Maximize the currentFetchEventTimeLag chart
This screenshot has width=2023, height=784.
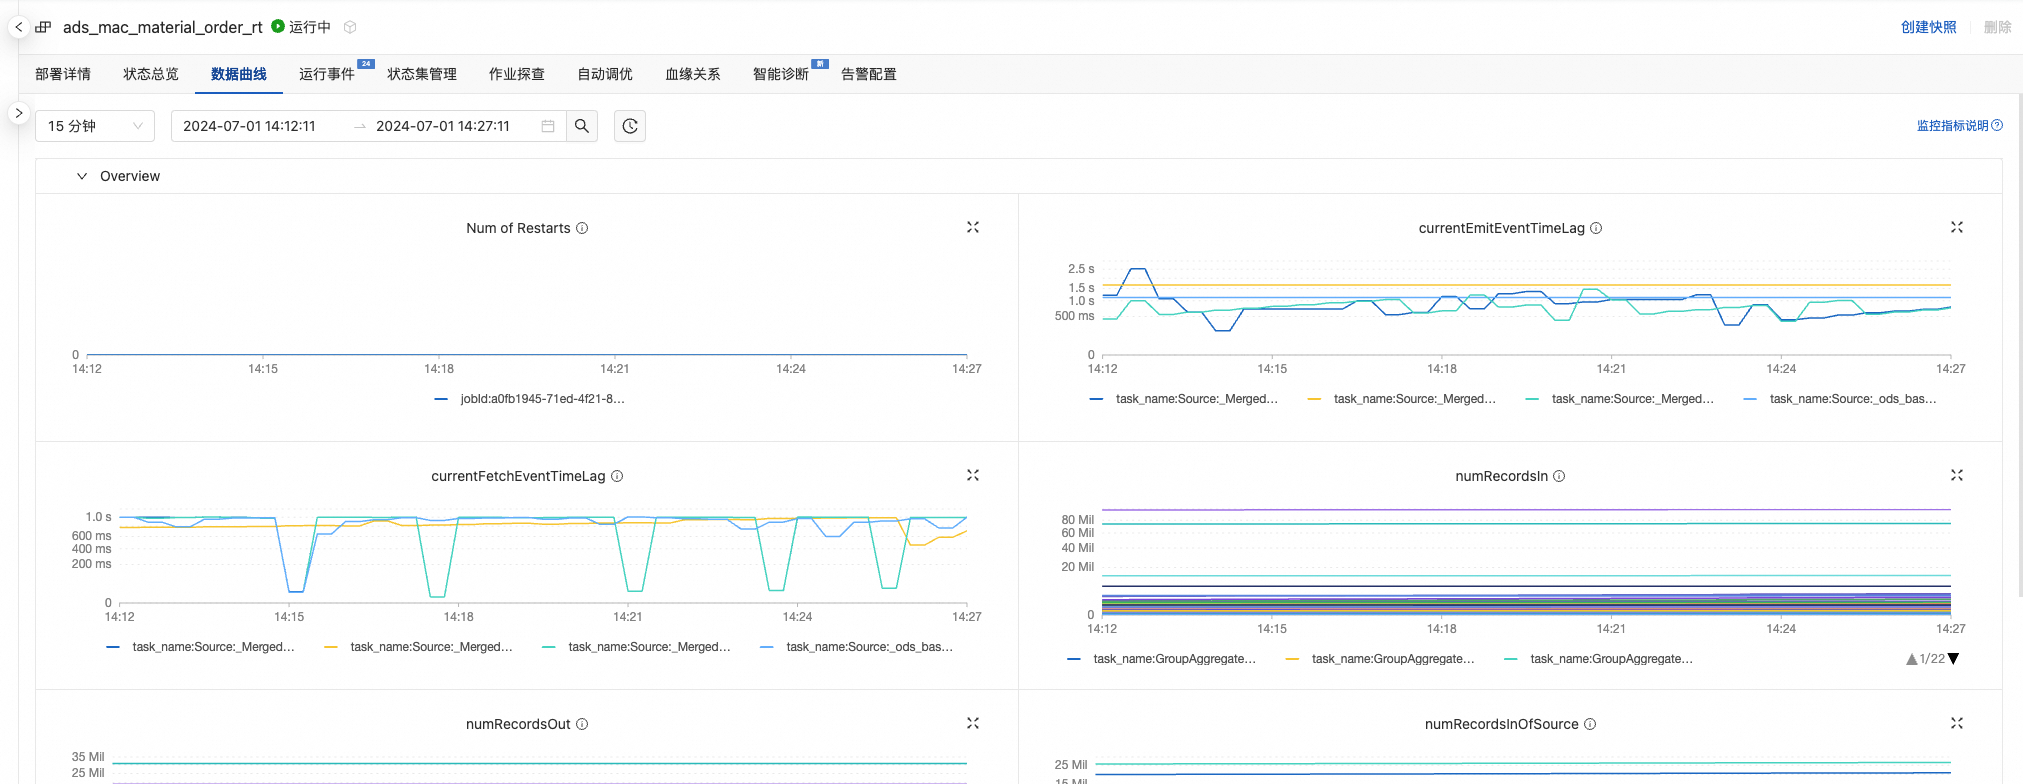pos(973,476)
